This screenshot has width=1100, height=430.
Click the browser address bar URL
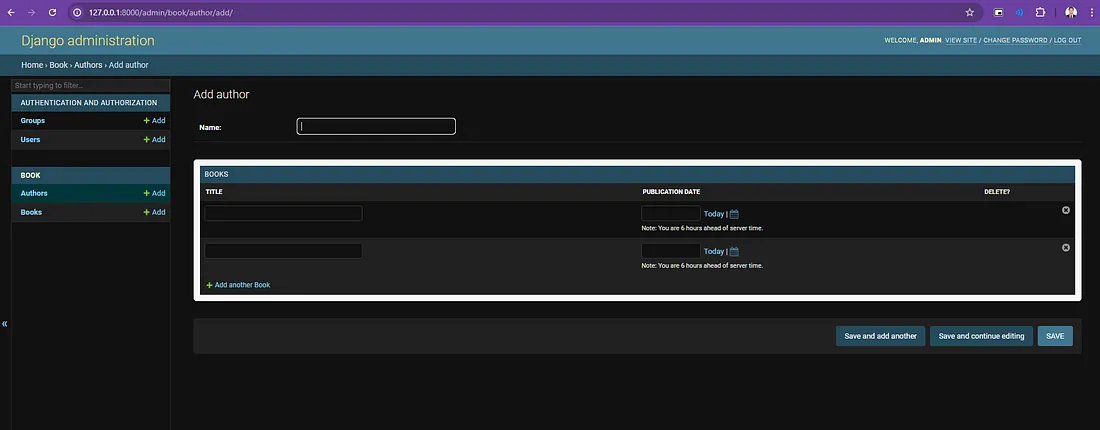[x=161, y=13]
